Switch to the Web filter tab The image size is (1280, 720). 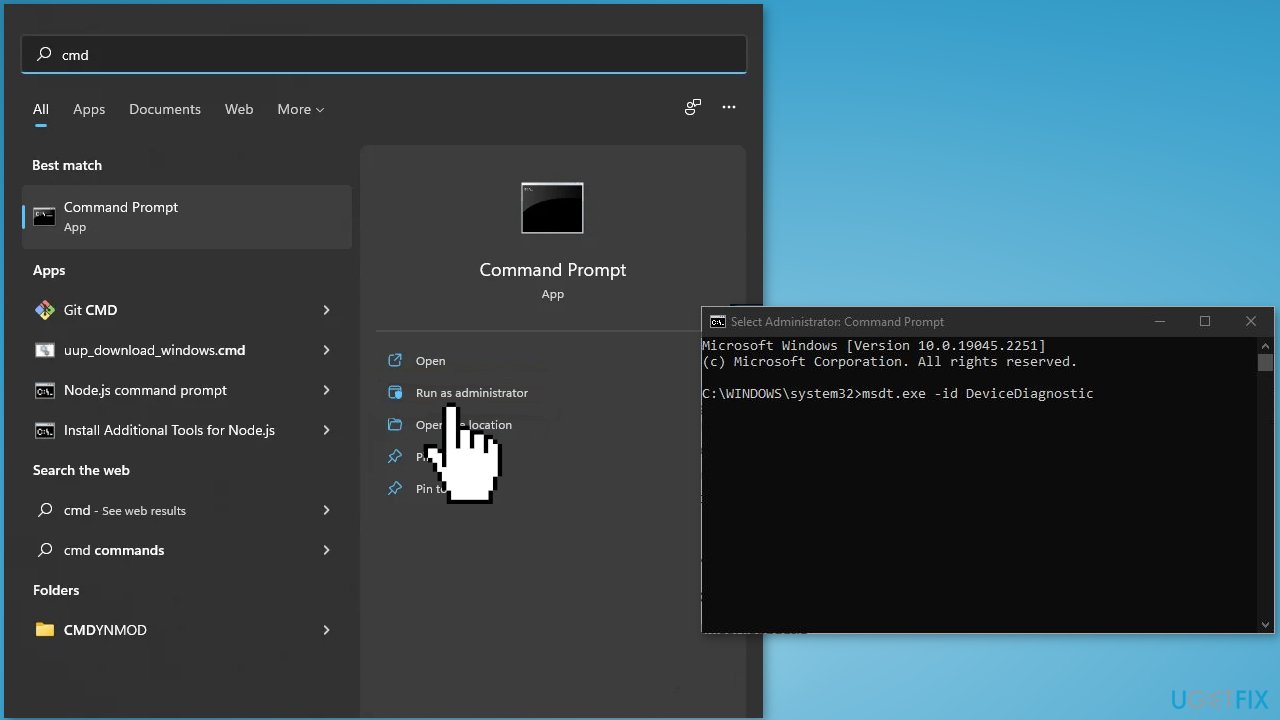tap(239, 109)
